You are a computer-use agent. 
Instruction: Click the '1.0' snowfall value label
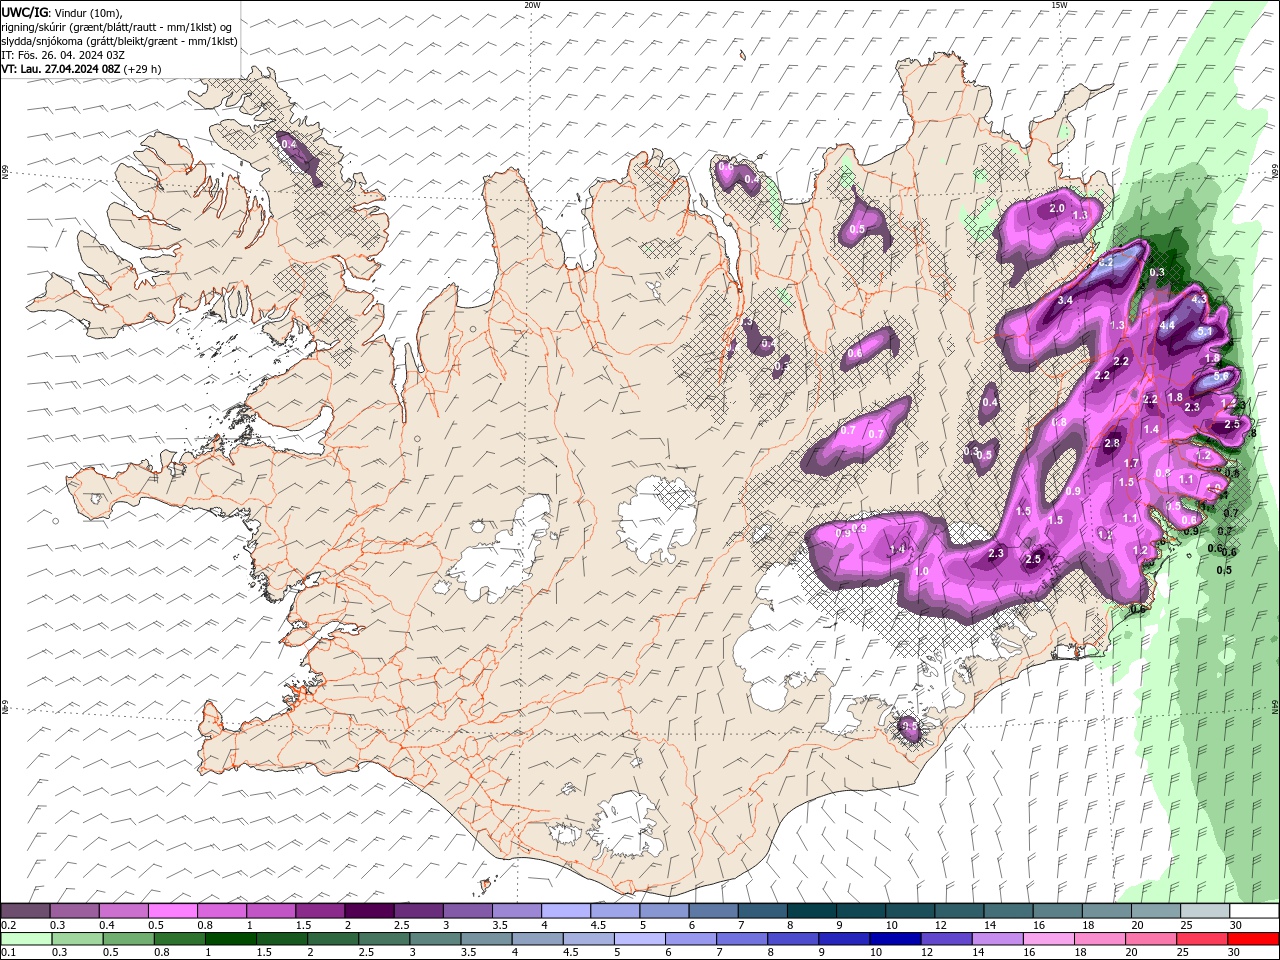coord(921,571)
